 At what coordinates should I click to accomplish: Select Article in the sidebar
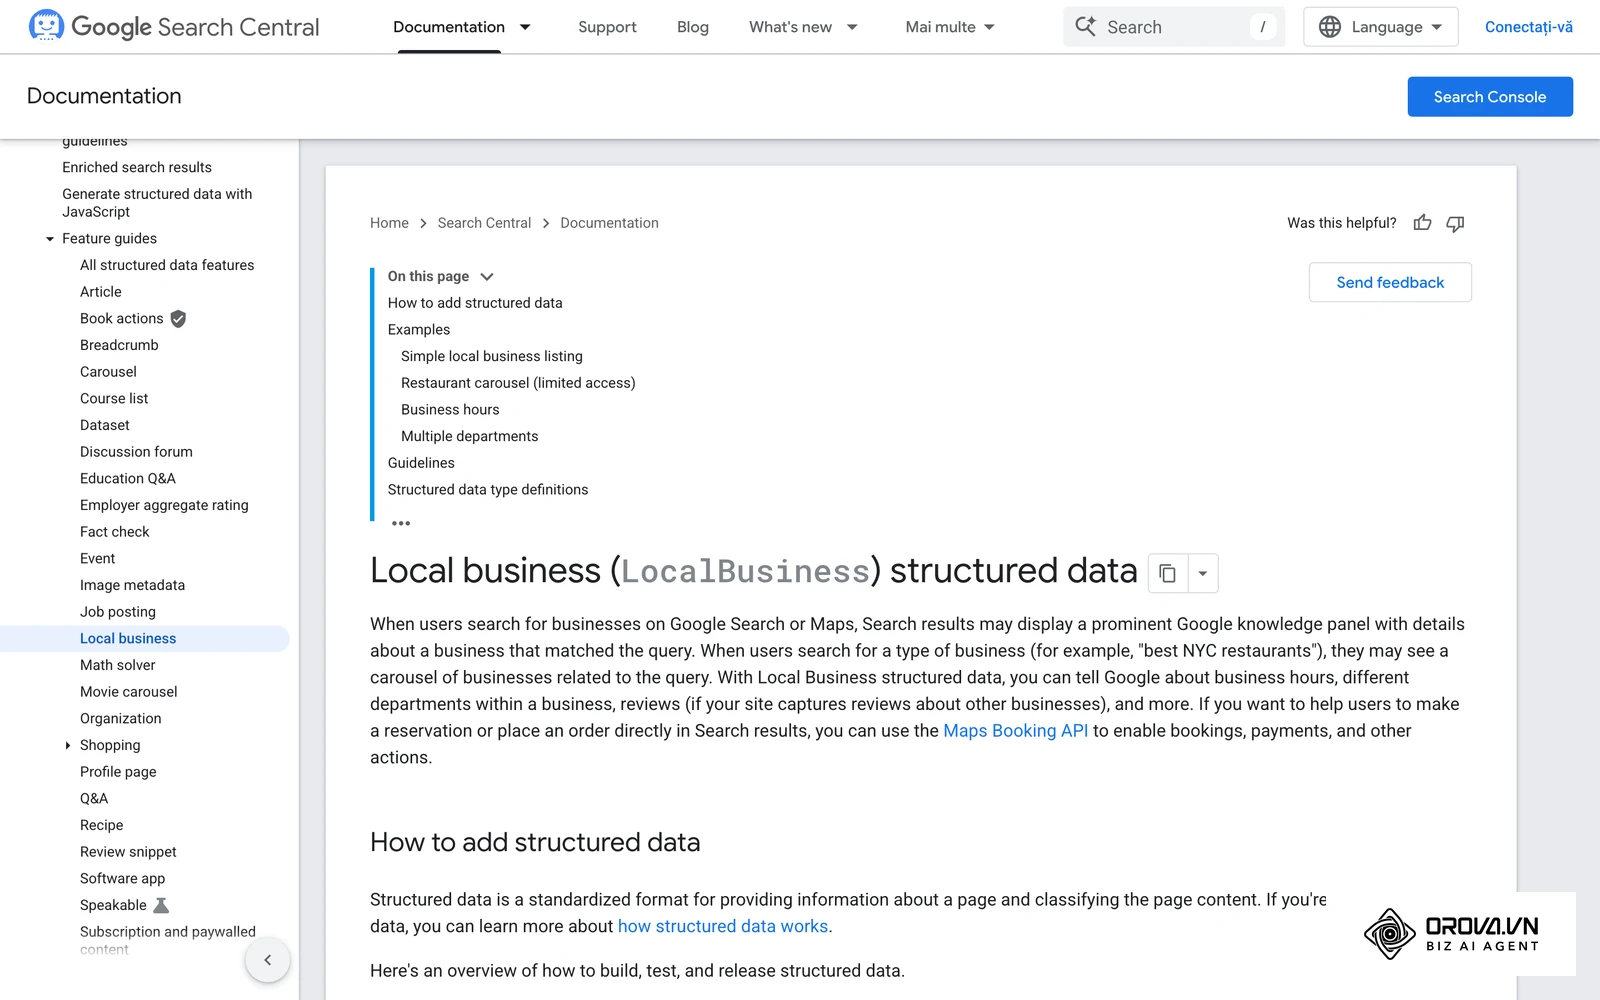point(101,292)
